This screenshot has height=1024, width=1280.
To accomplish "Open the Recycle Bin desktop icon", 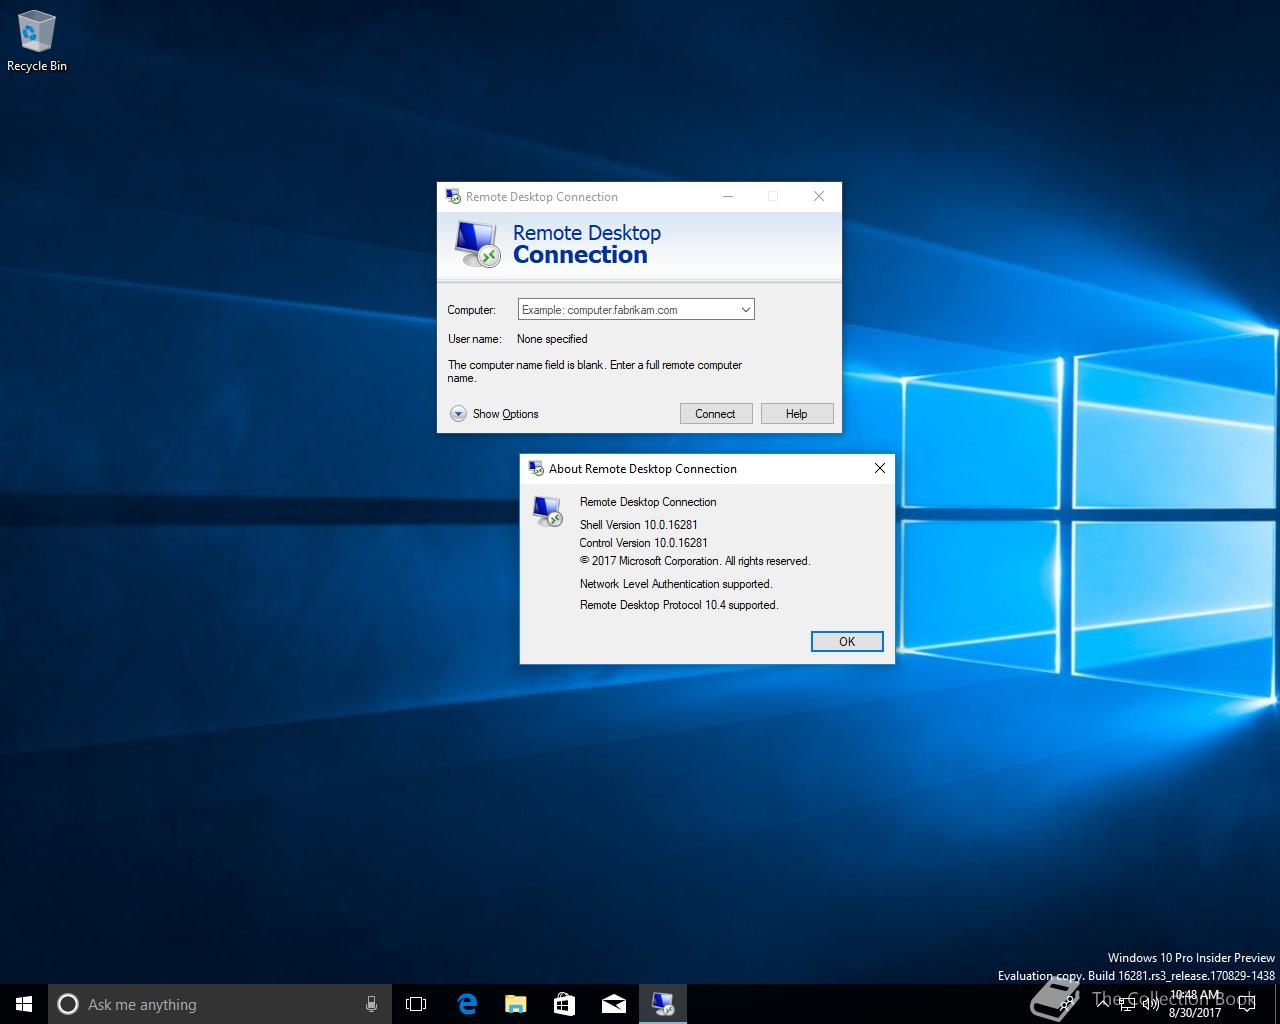I will pyautogui.click(x=36, y=42).
